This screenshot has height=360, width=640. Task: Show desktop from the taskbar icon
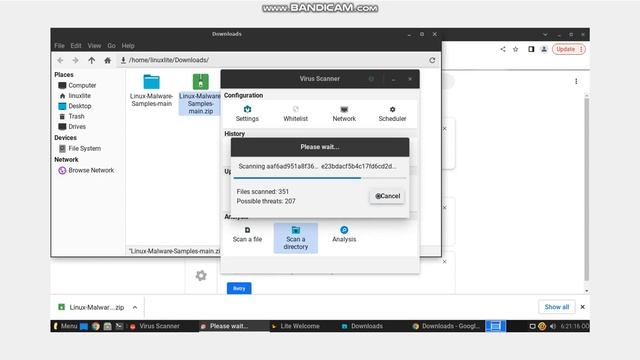tap(84, 326)
